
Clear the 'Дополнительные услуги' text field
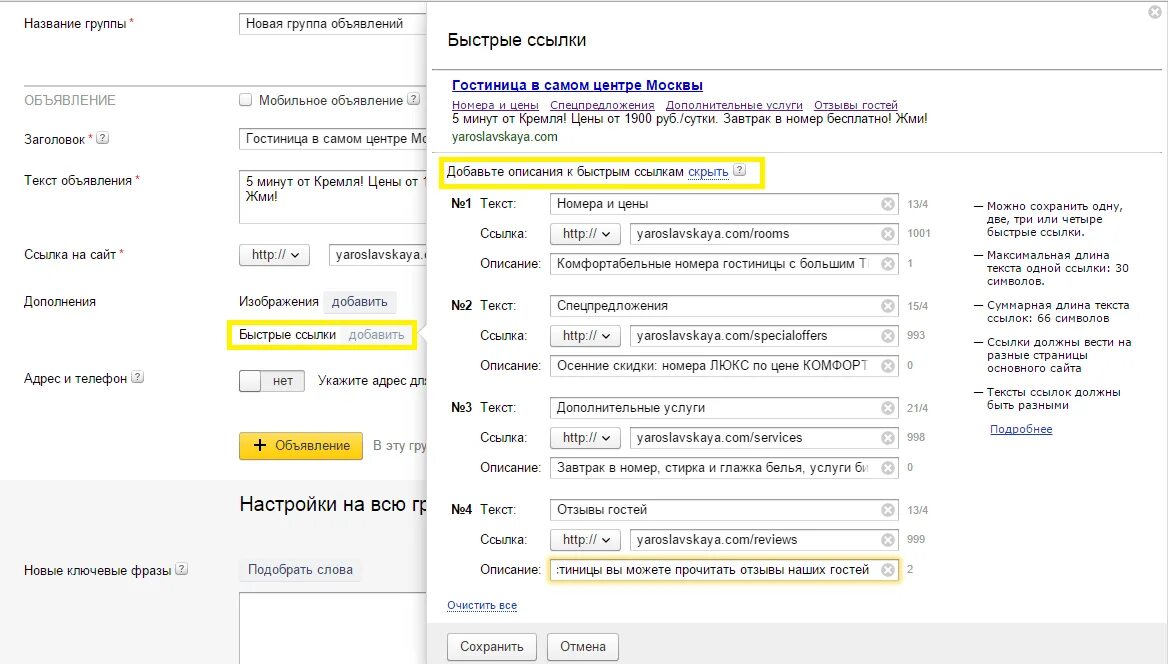point(887,408)
